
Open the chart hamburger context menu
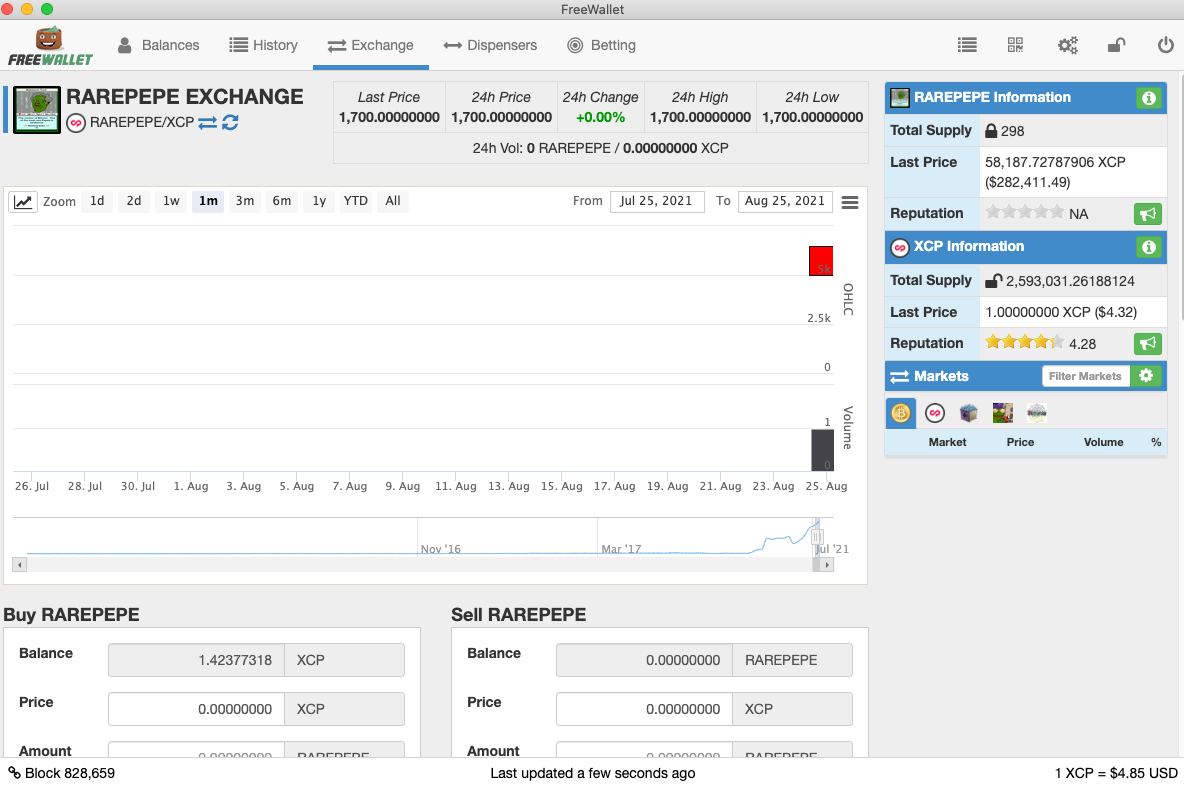(x=849, y=202)
